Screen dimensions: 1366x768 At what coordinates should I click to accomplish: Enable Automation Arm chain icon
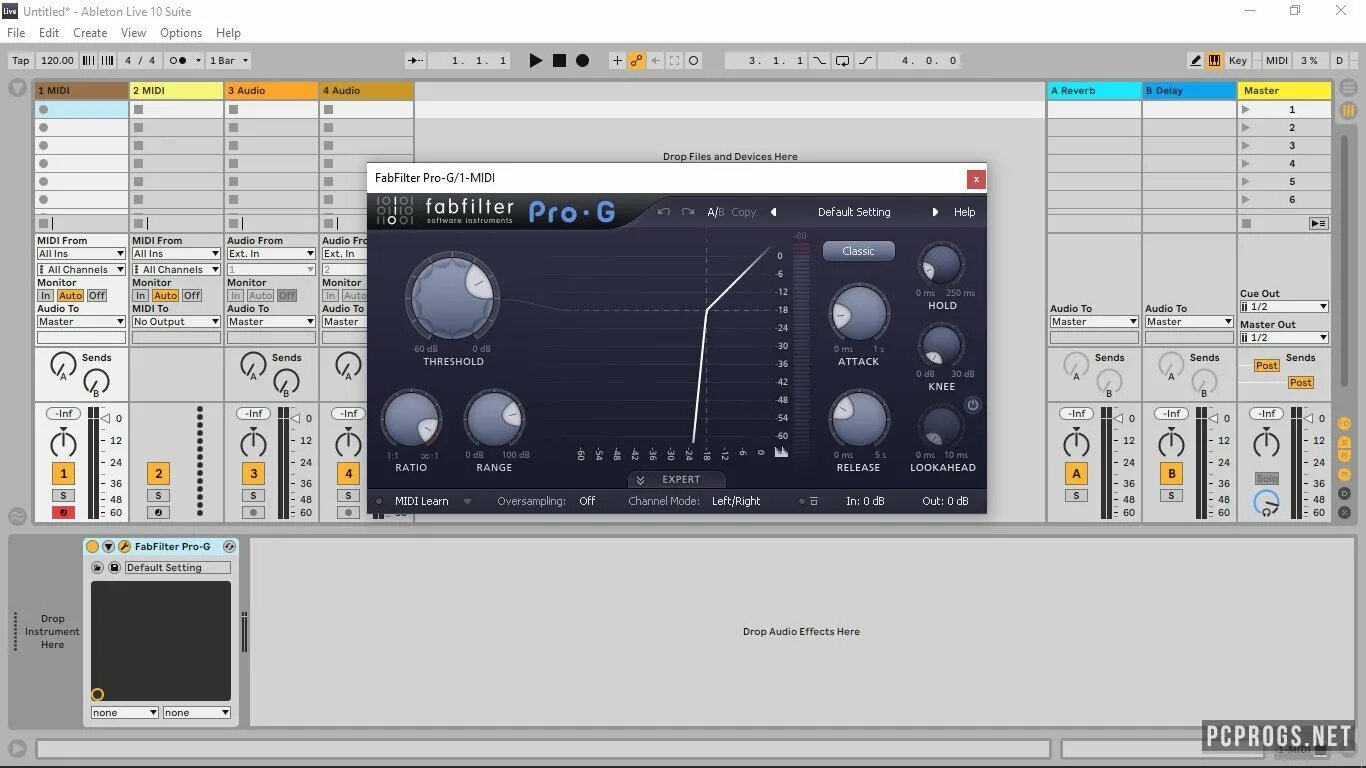[x=636, y=60]
